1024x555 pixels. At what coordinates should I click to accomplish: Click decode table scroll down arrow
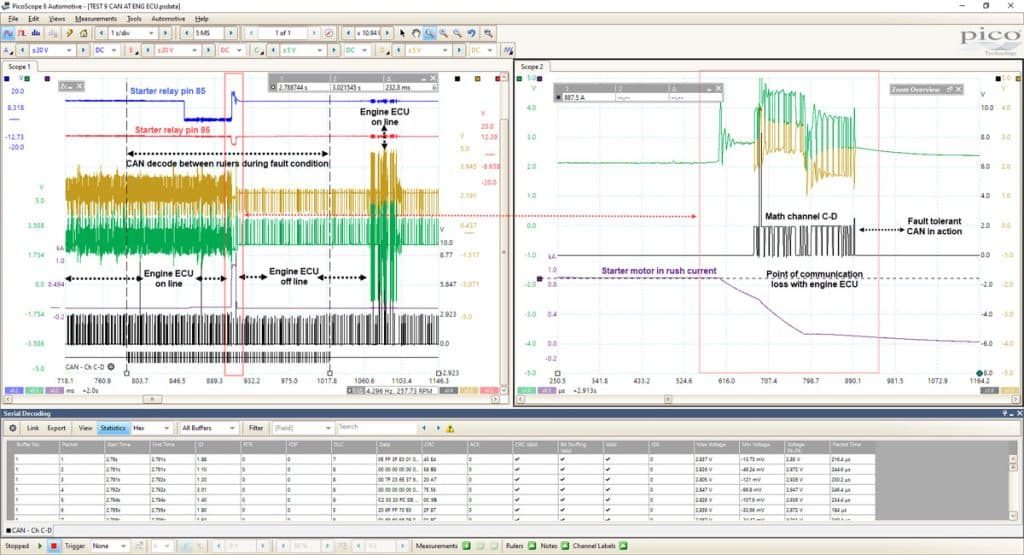coord(1012,516)
